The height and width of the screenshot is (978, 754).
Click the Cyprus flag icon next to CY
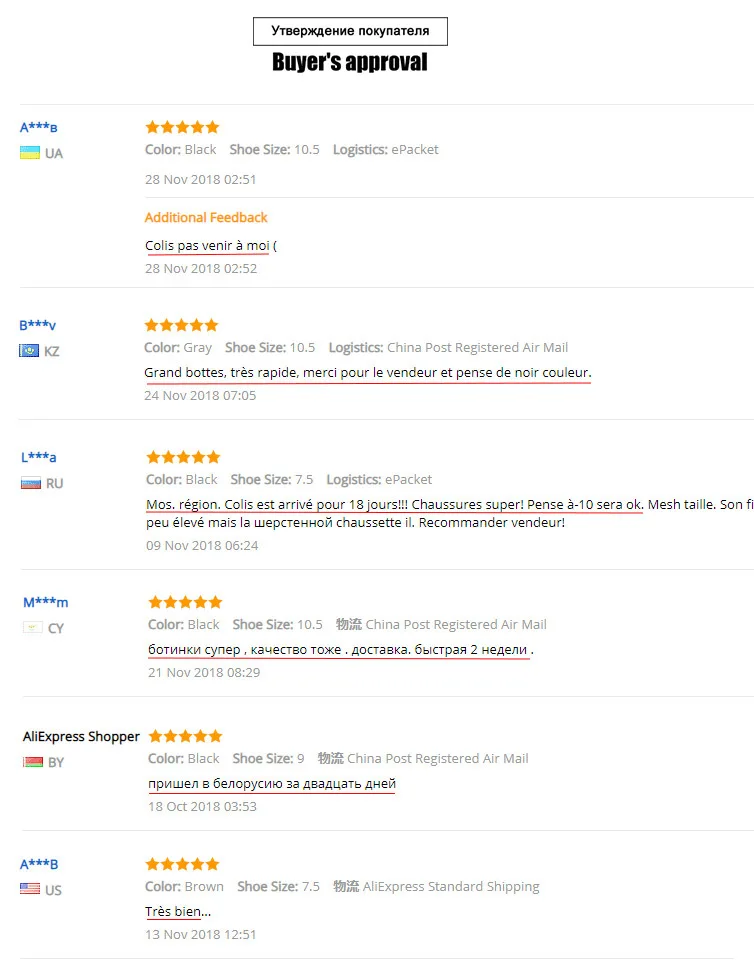click(x=32, y=627)
